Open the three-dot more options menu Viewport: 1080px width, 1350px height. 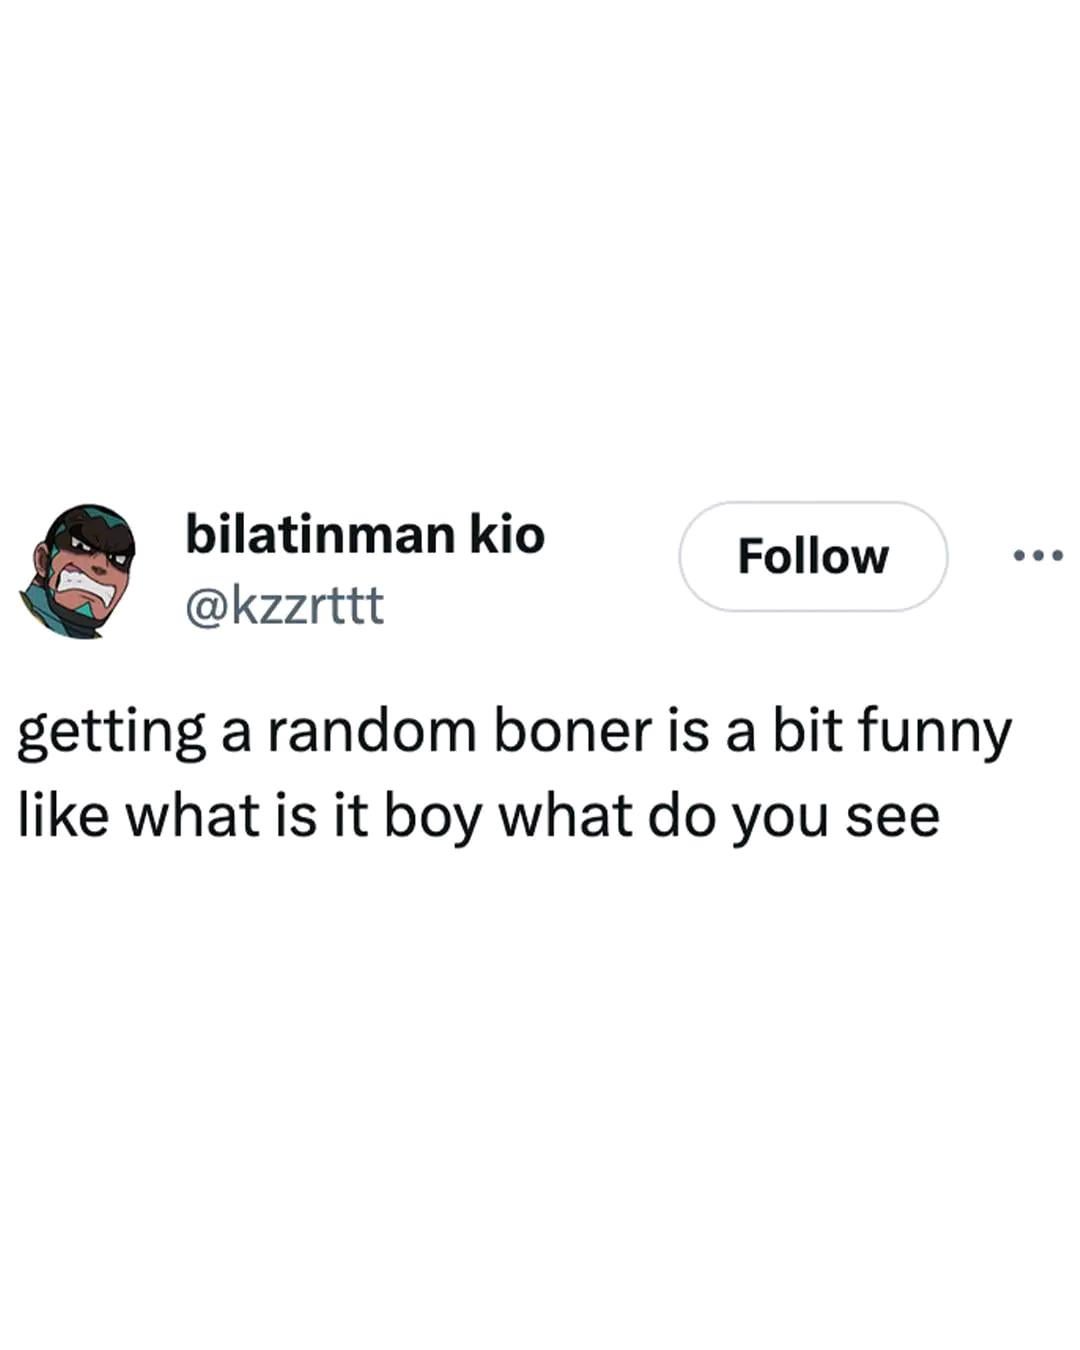tap(1038, 554)
